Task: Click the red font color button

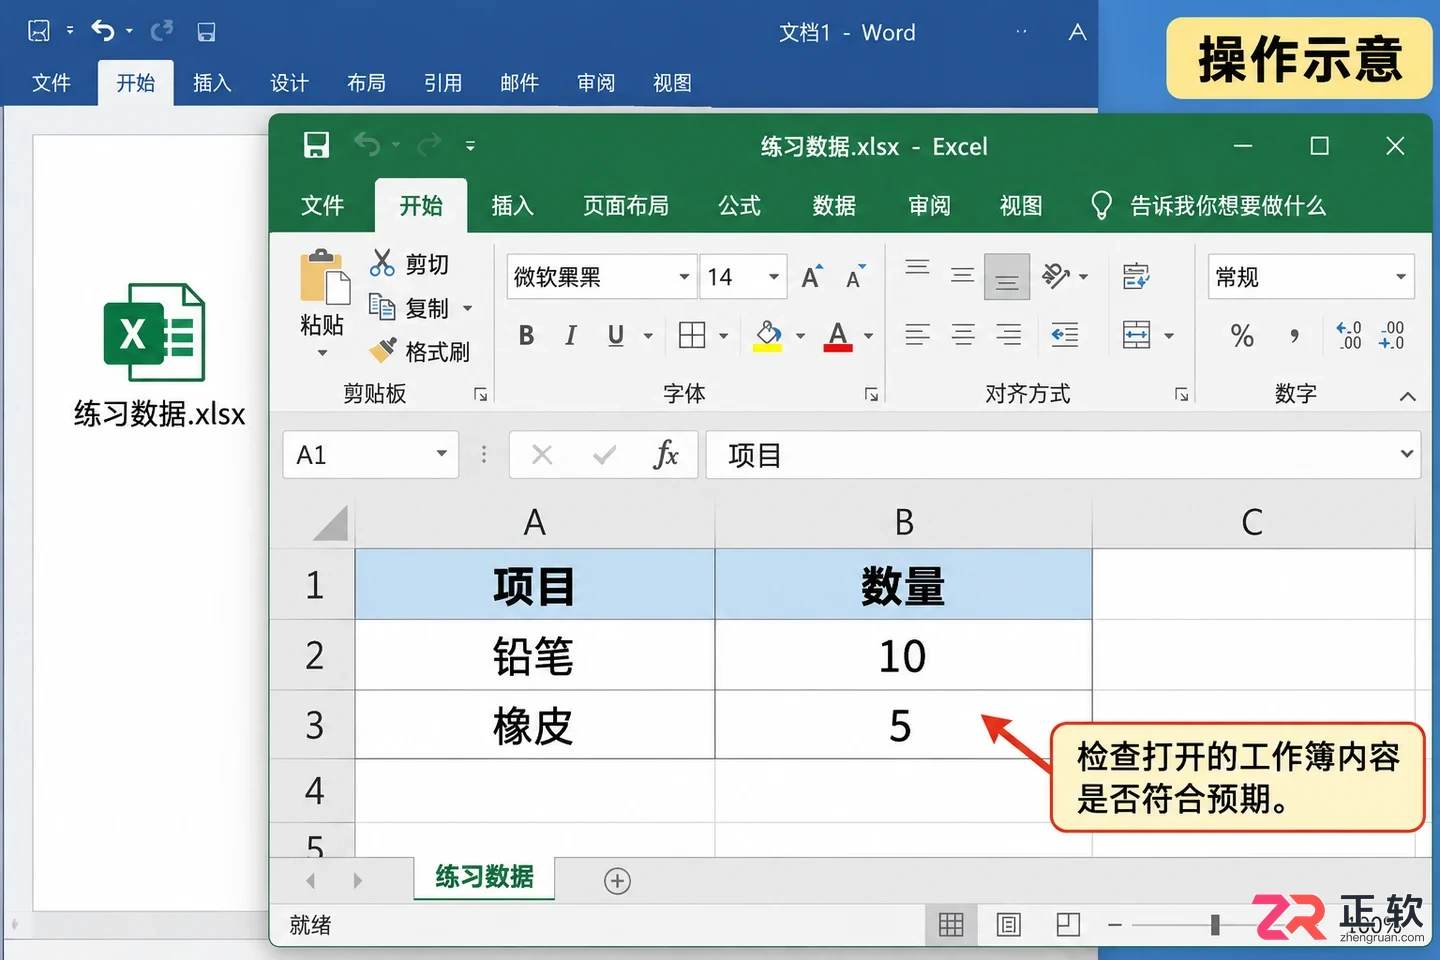Action: [x=838, y=336]
